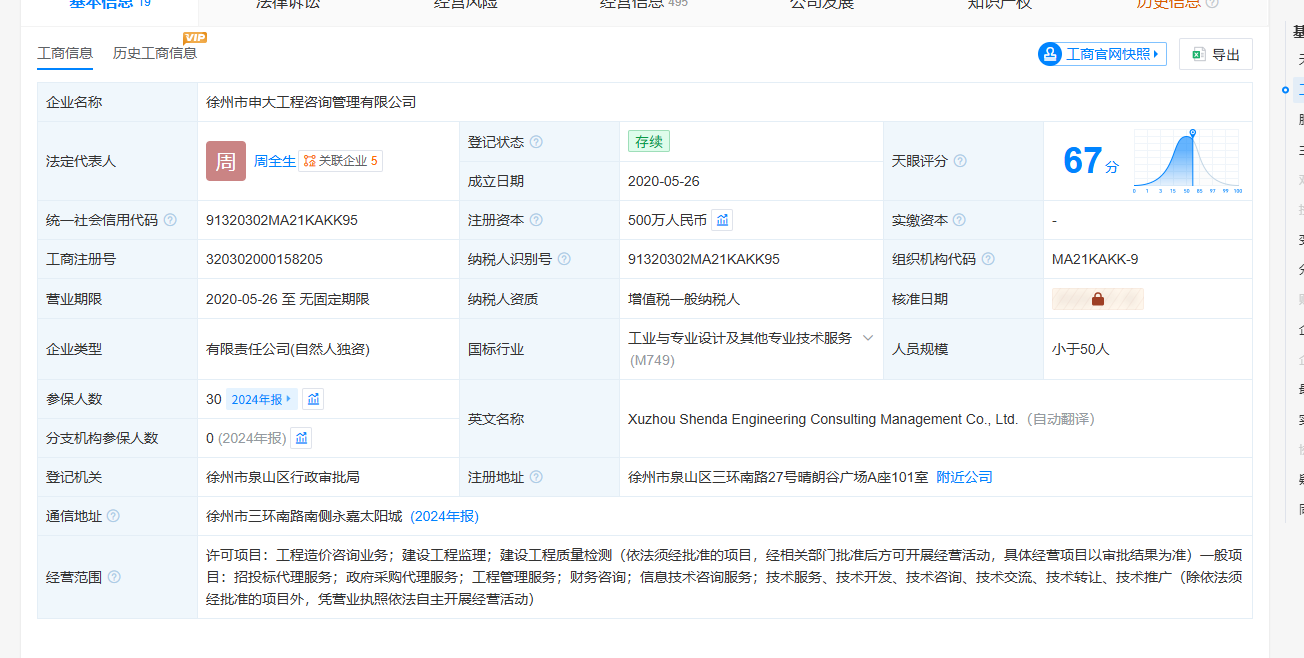Viewport: 1304px width, 658px height.
Task: Expand the 国标行业 industry chevron
Action: coord(867,338)
